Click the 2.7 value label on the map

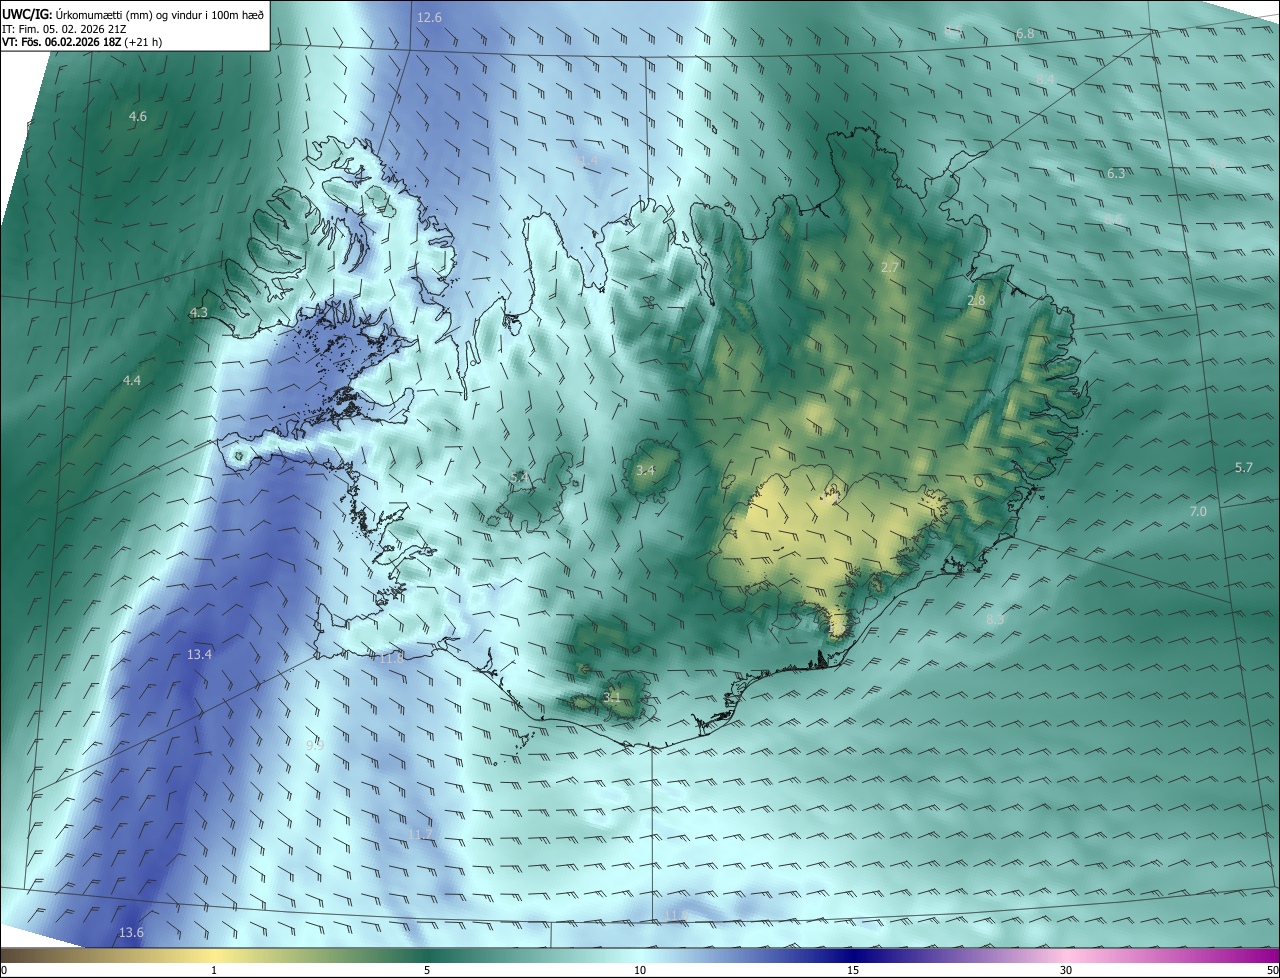pyautogui.click(x=890, y=268)
